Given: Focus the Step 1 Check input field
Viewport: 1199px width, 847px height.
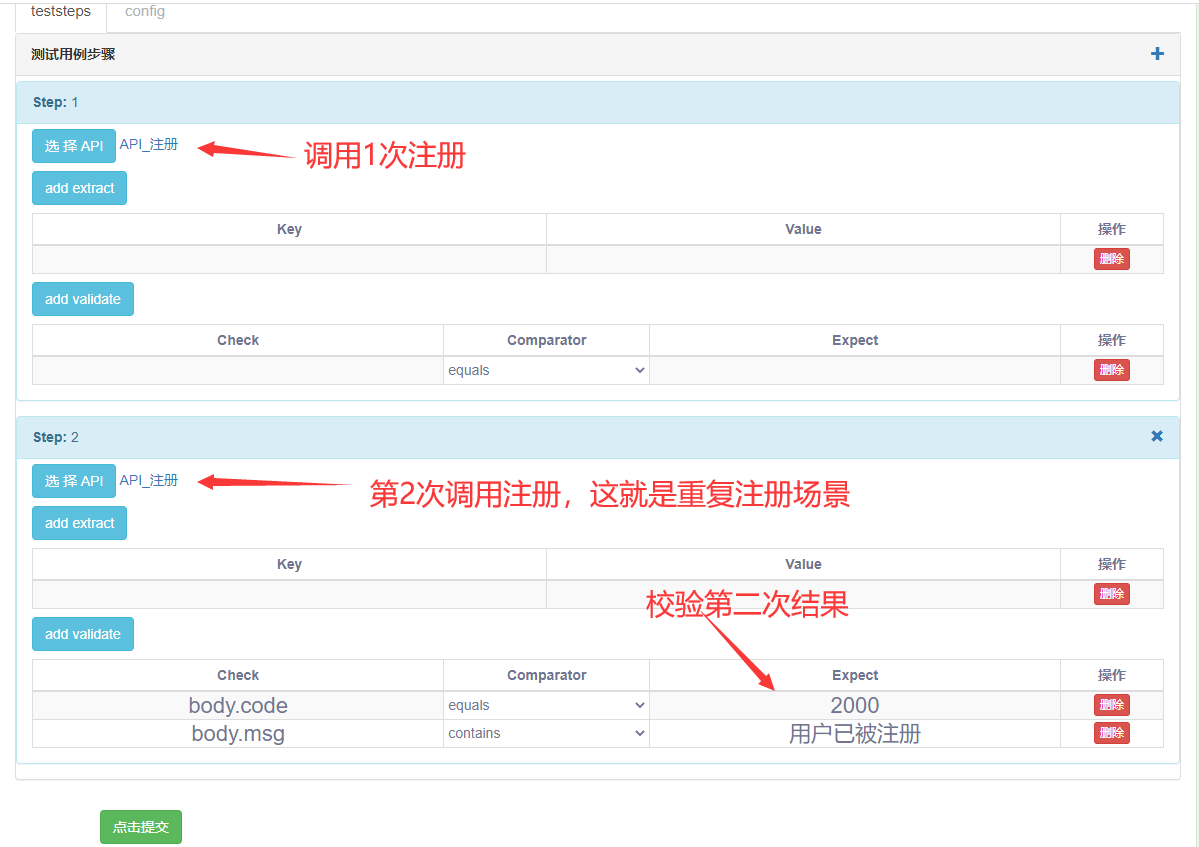Looking at the screenshot, I should pyautogui.click(x=238, y=370).
